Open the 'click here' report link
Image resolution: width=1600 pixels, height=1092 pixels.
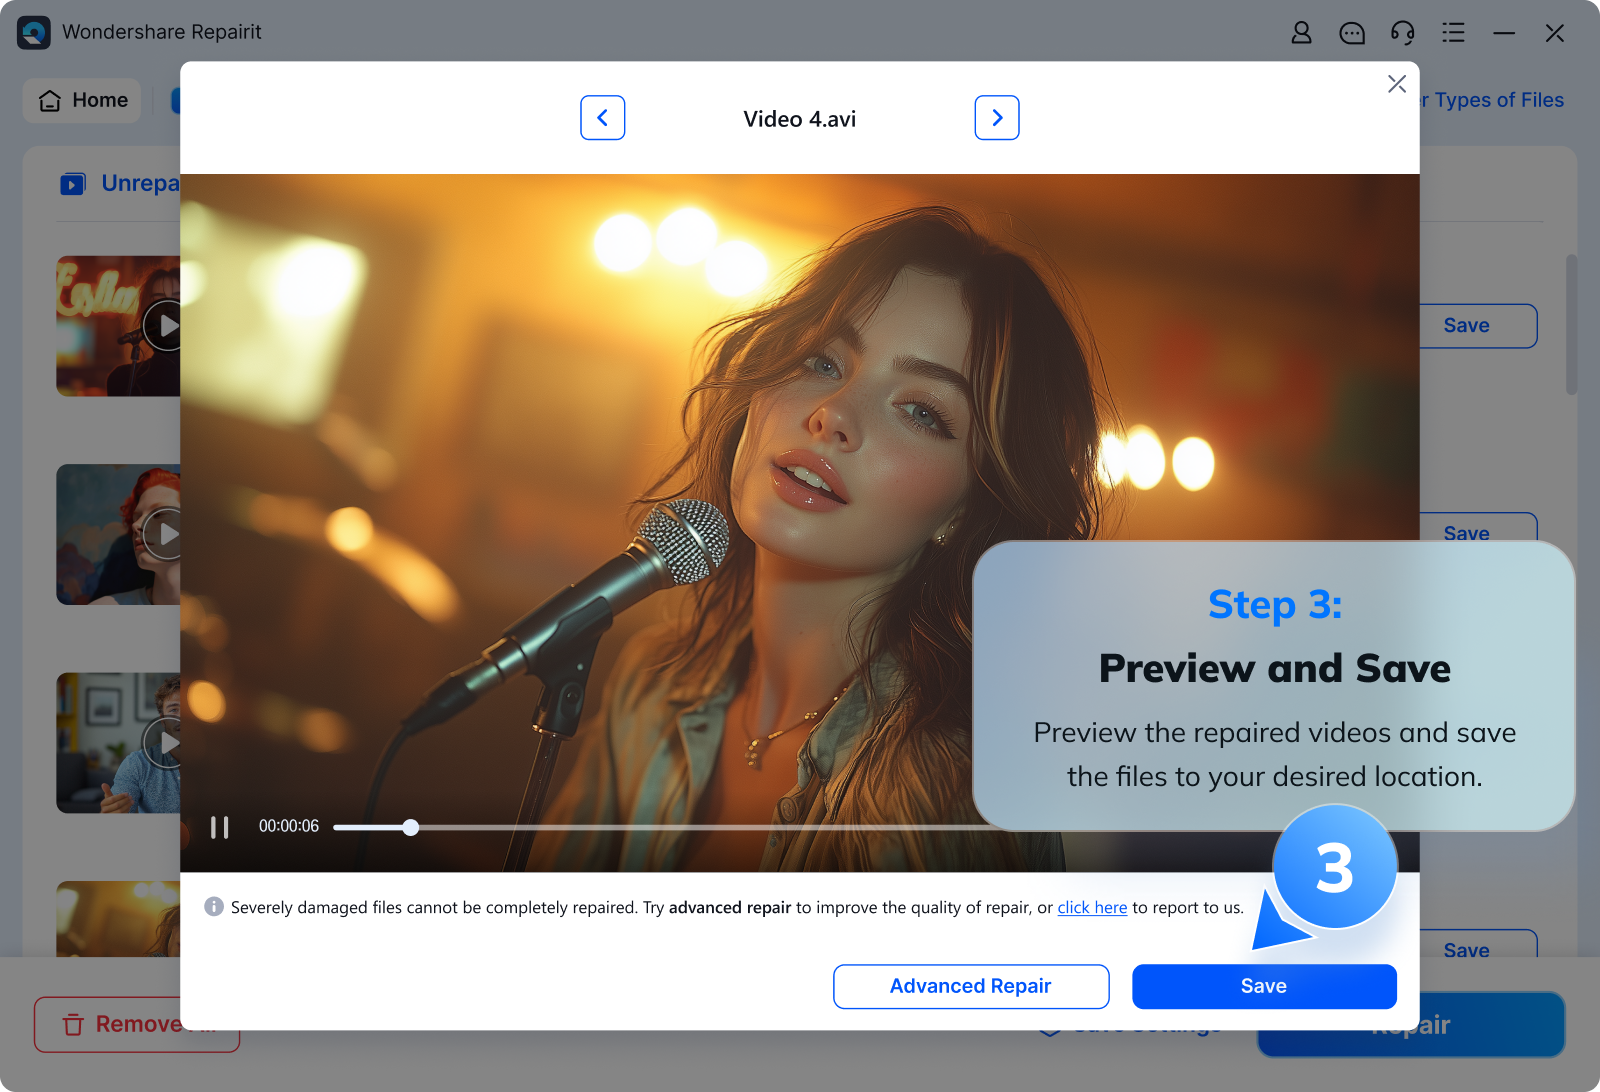click(1092, 907)
